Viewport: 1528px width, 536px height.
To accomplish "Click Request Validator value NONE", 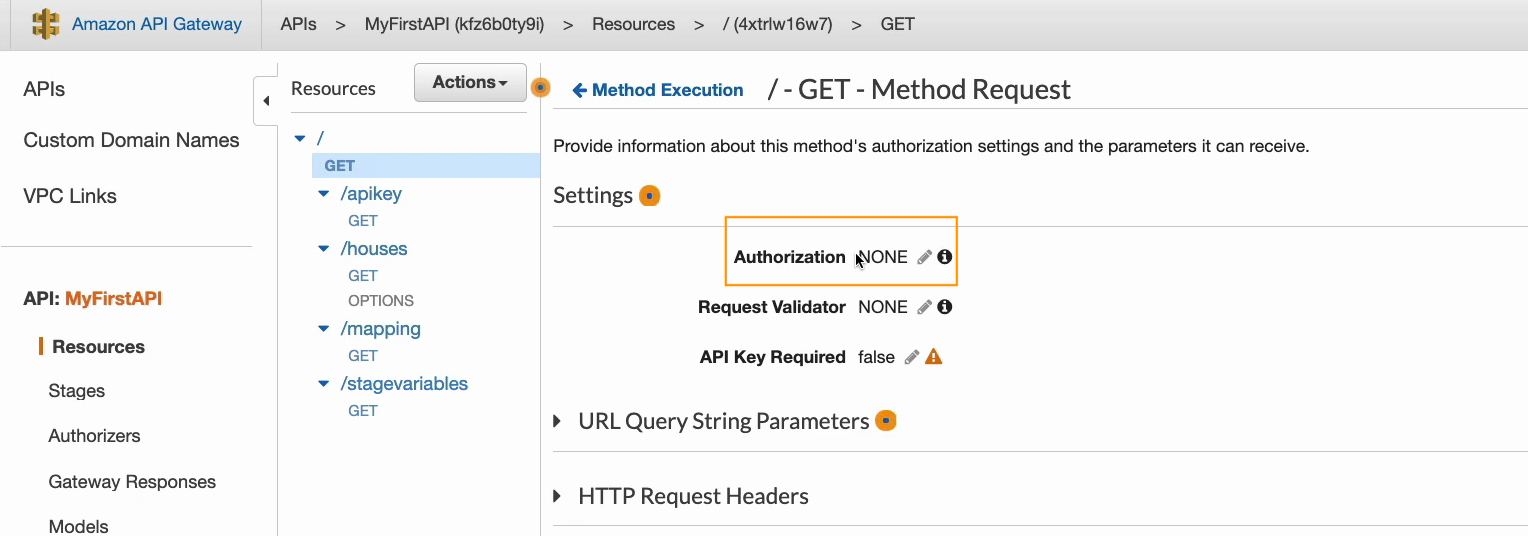I will (883, 307).
